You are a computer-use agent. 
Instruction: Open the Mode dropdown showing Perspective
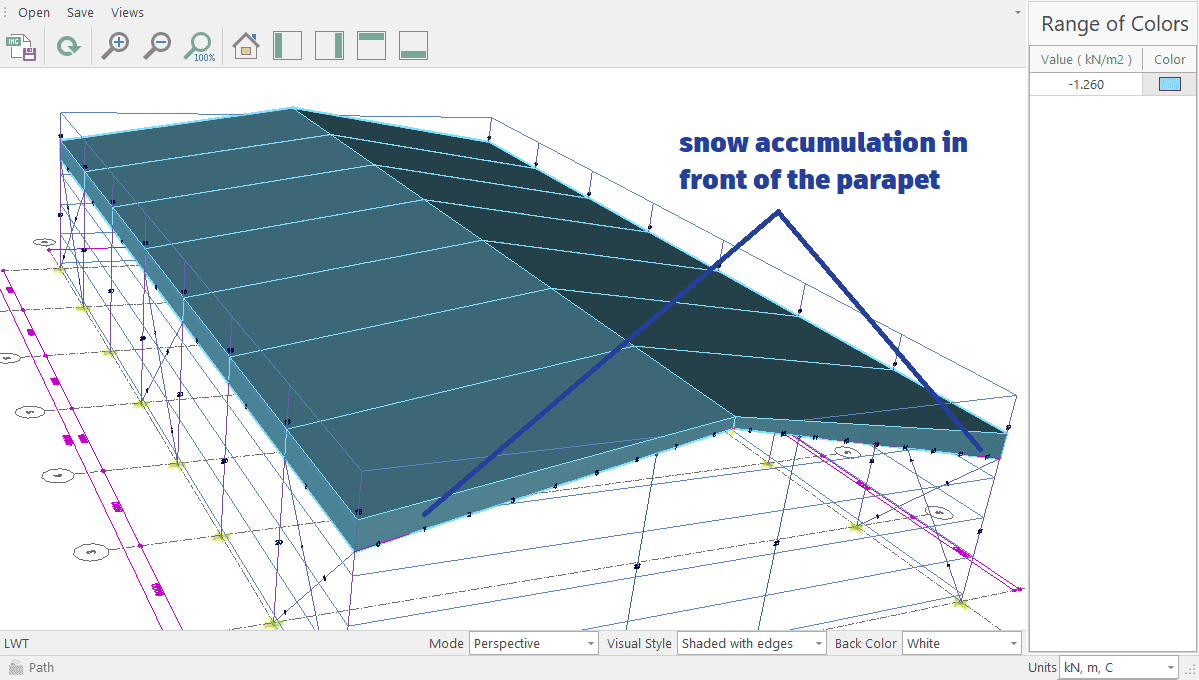(x=533, y=644)
